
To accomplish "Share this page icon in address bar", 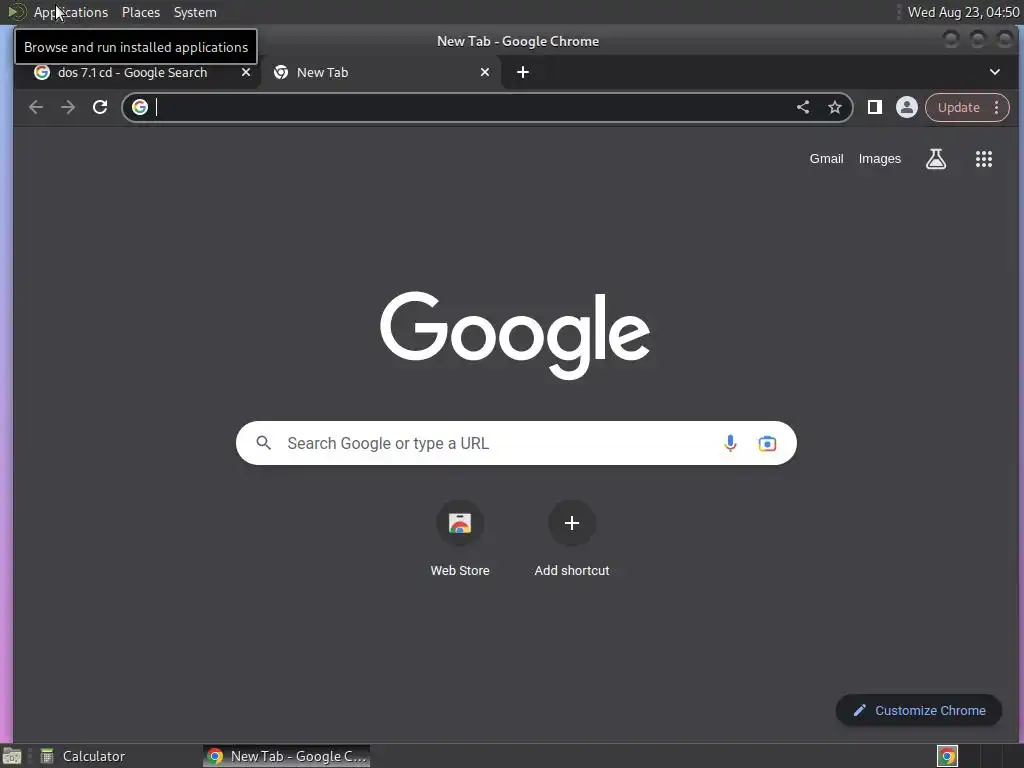I will (803, 107).
